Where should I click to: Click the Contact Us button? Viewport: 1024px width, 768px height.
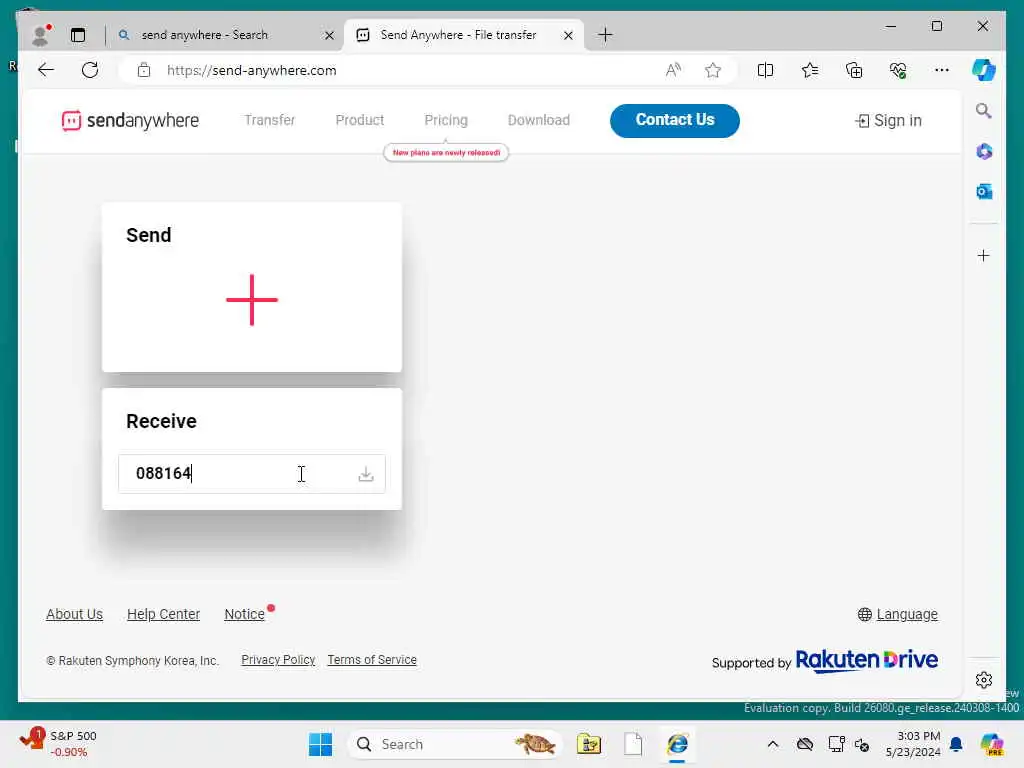point(675,120)
